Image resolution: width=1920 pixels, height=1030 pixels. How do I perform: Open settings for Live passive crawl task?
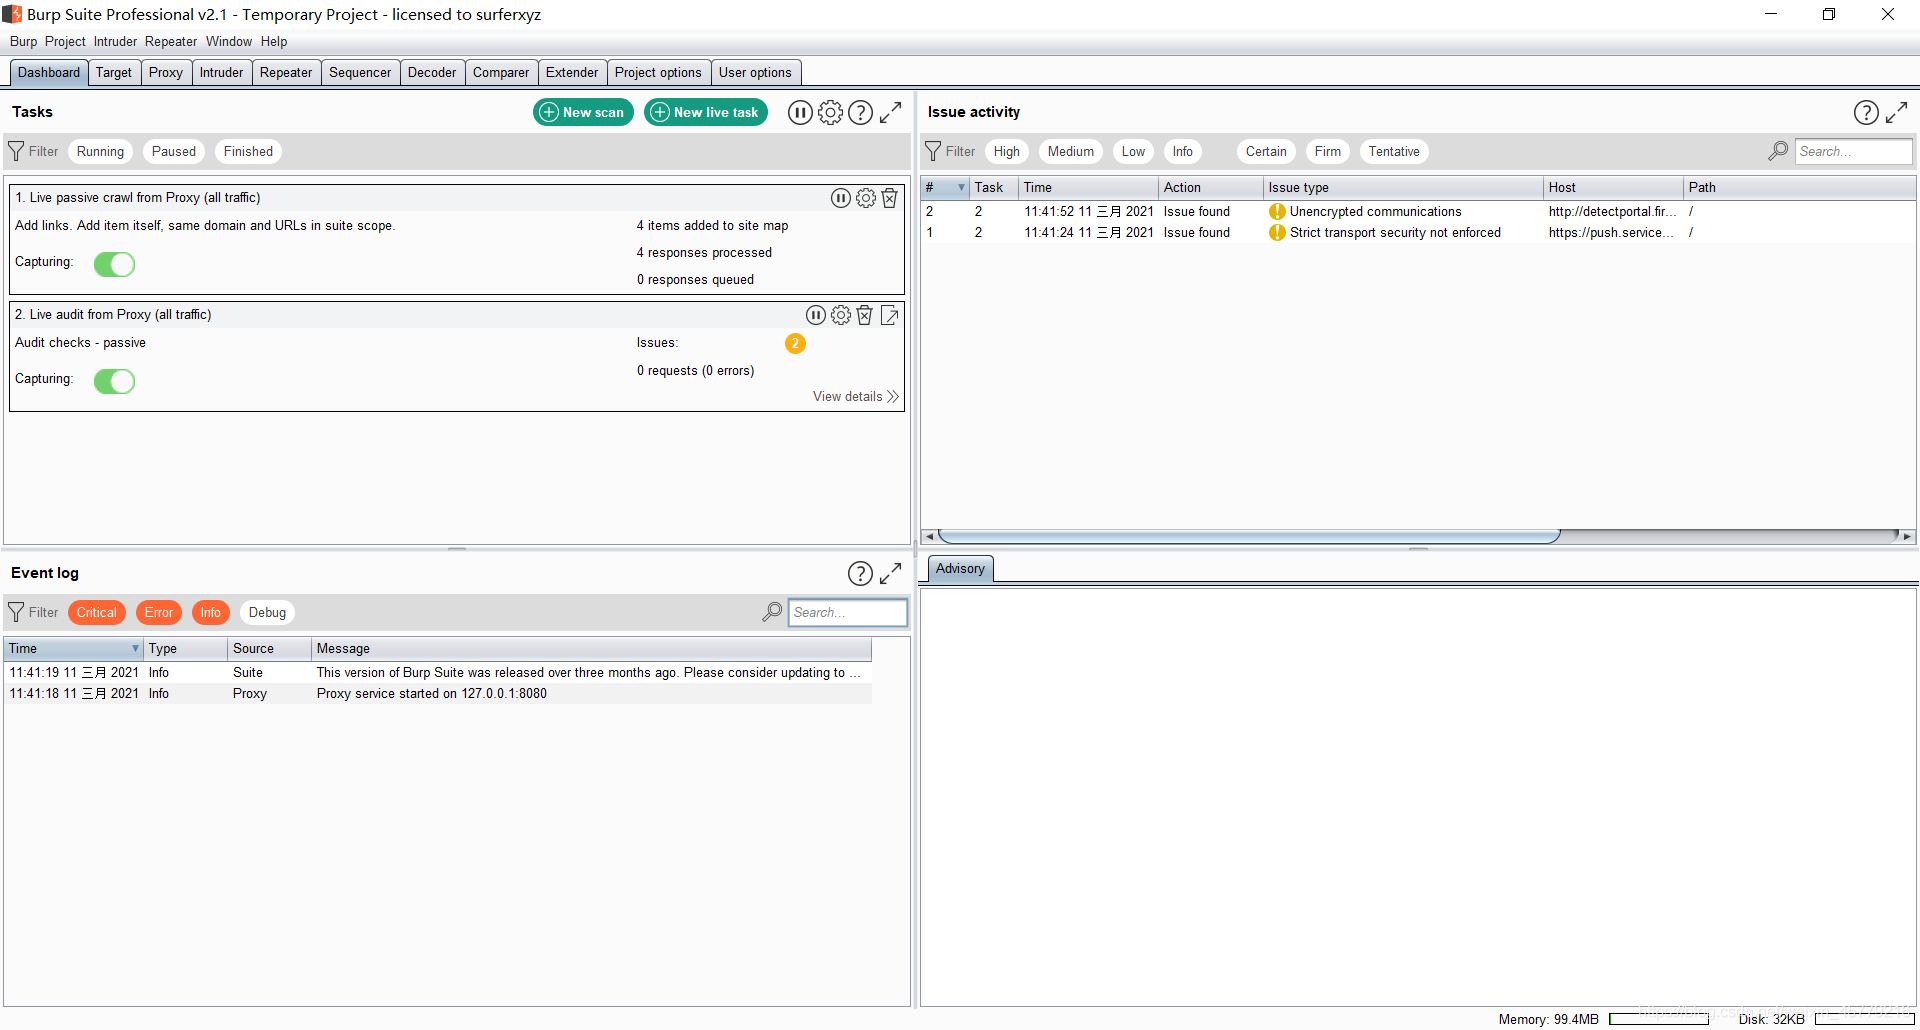[x=866, y=198]
